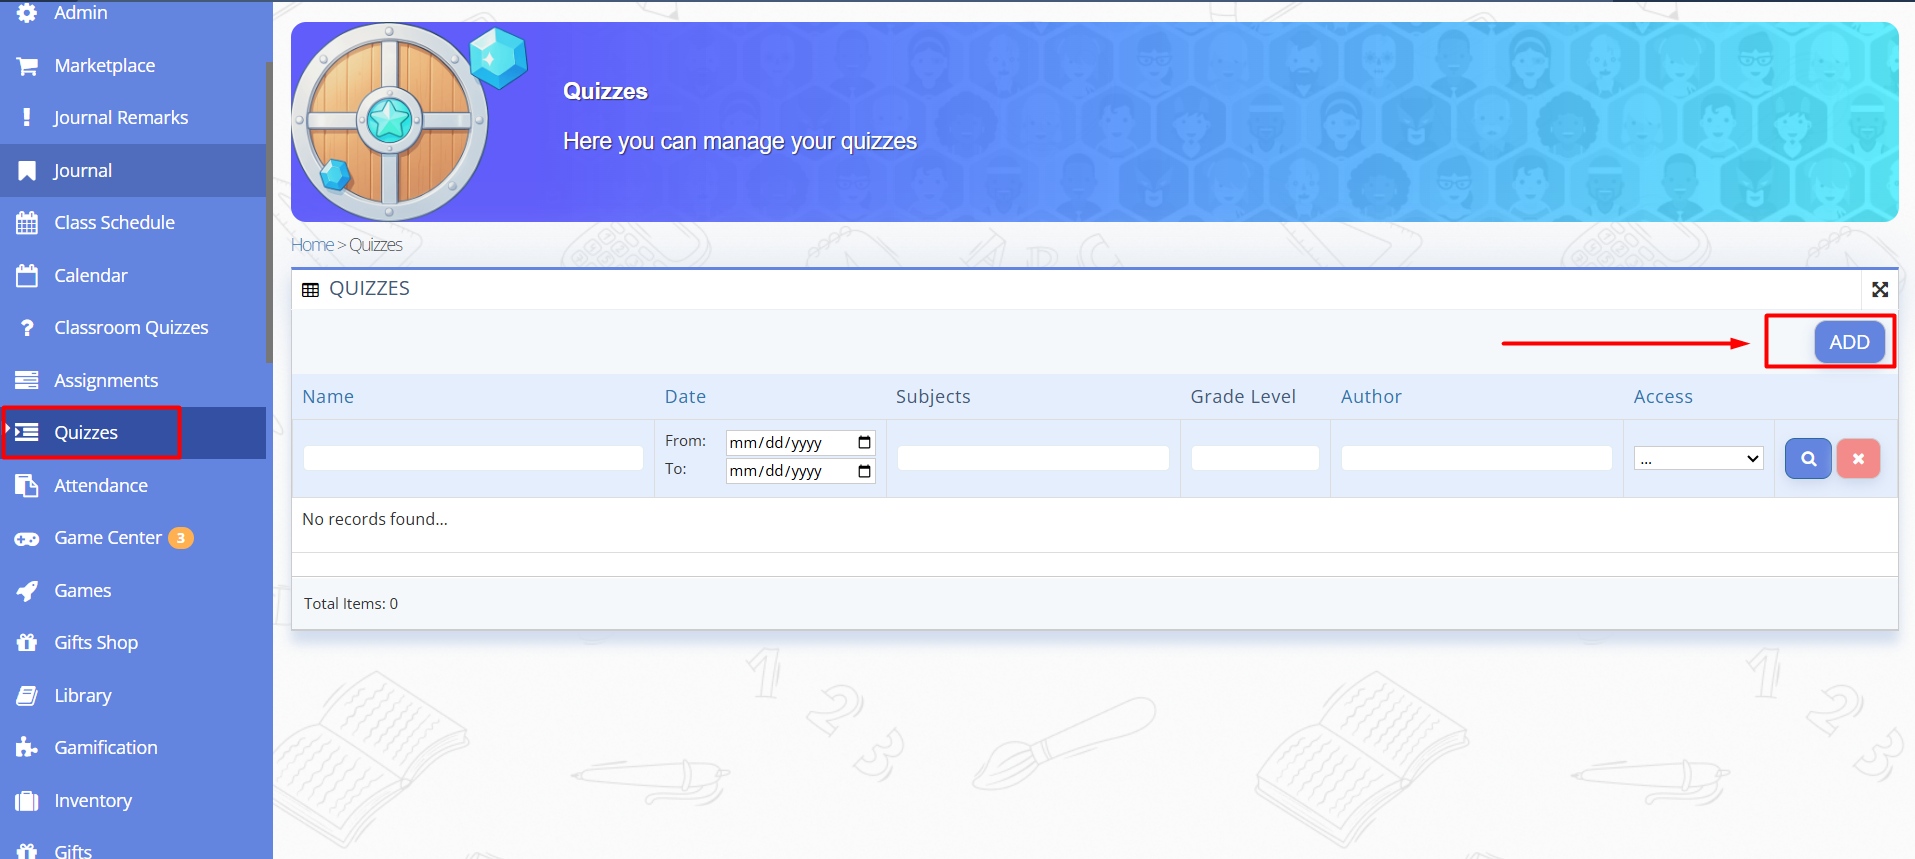Click the Games rocket icon

(x=27, y=591)
